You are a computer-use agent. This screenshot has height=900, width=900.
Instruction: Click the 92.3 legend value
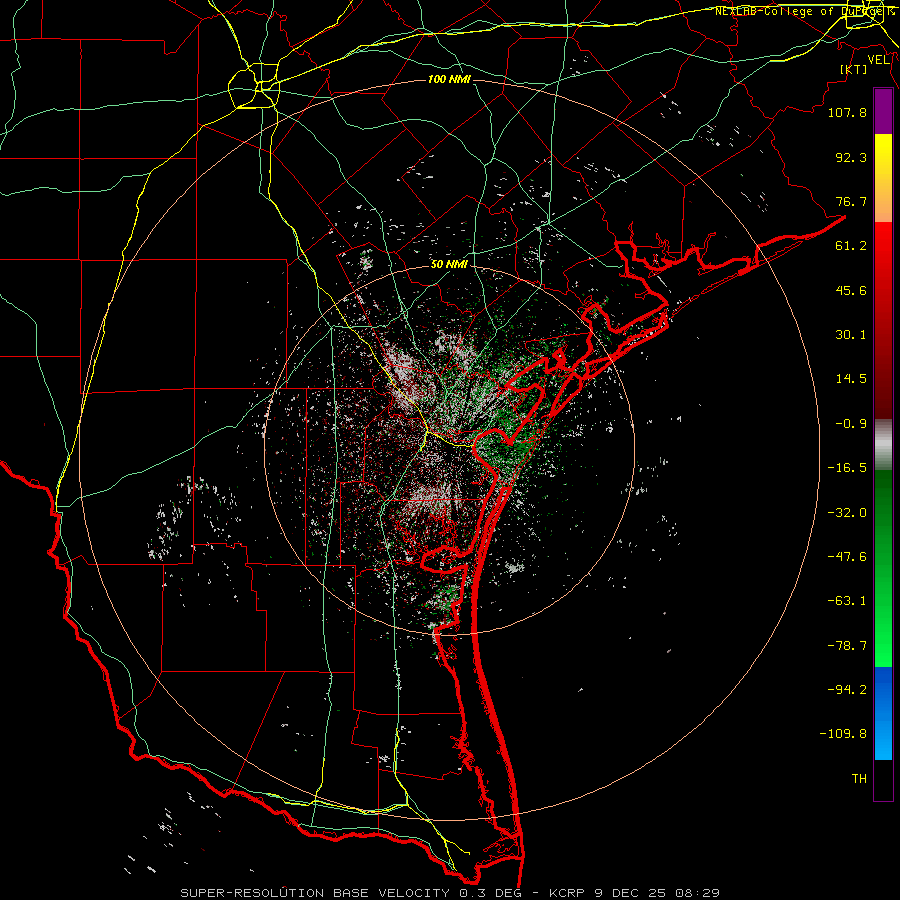851,157
